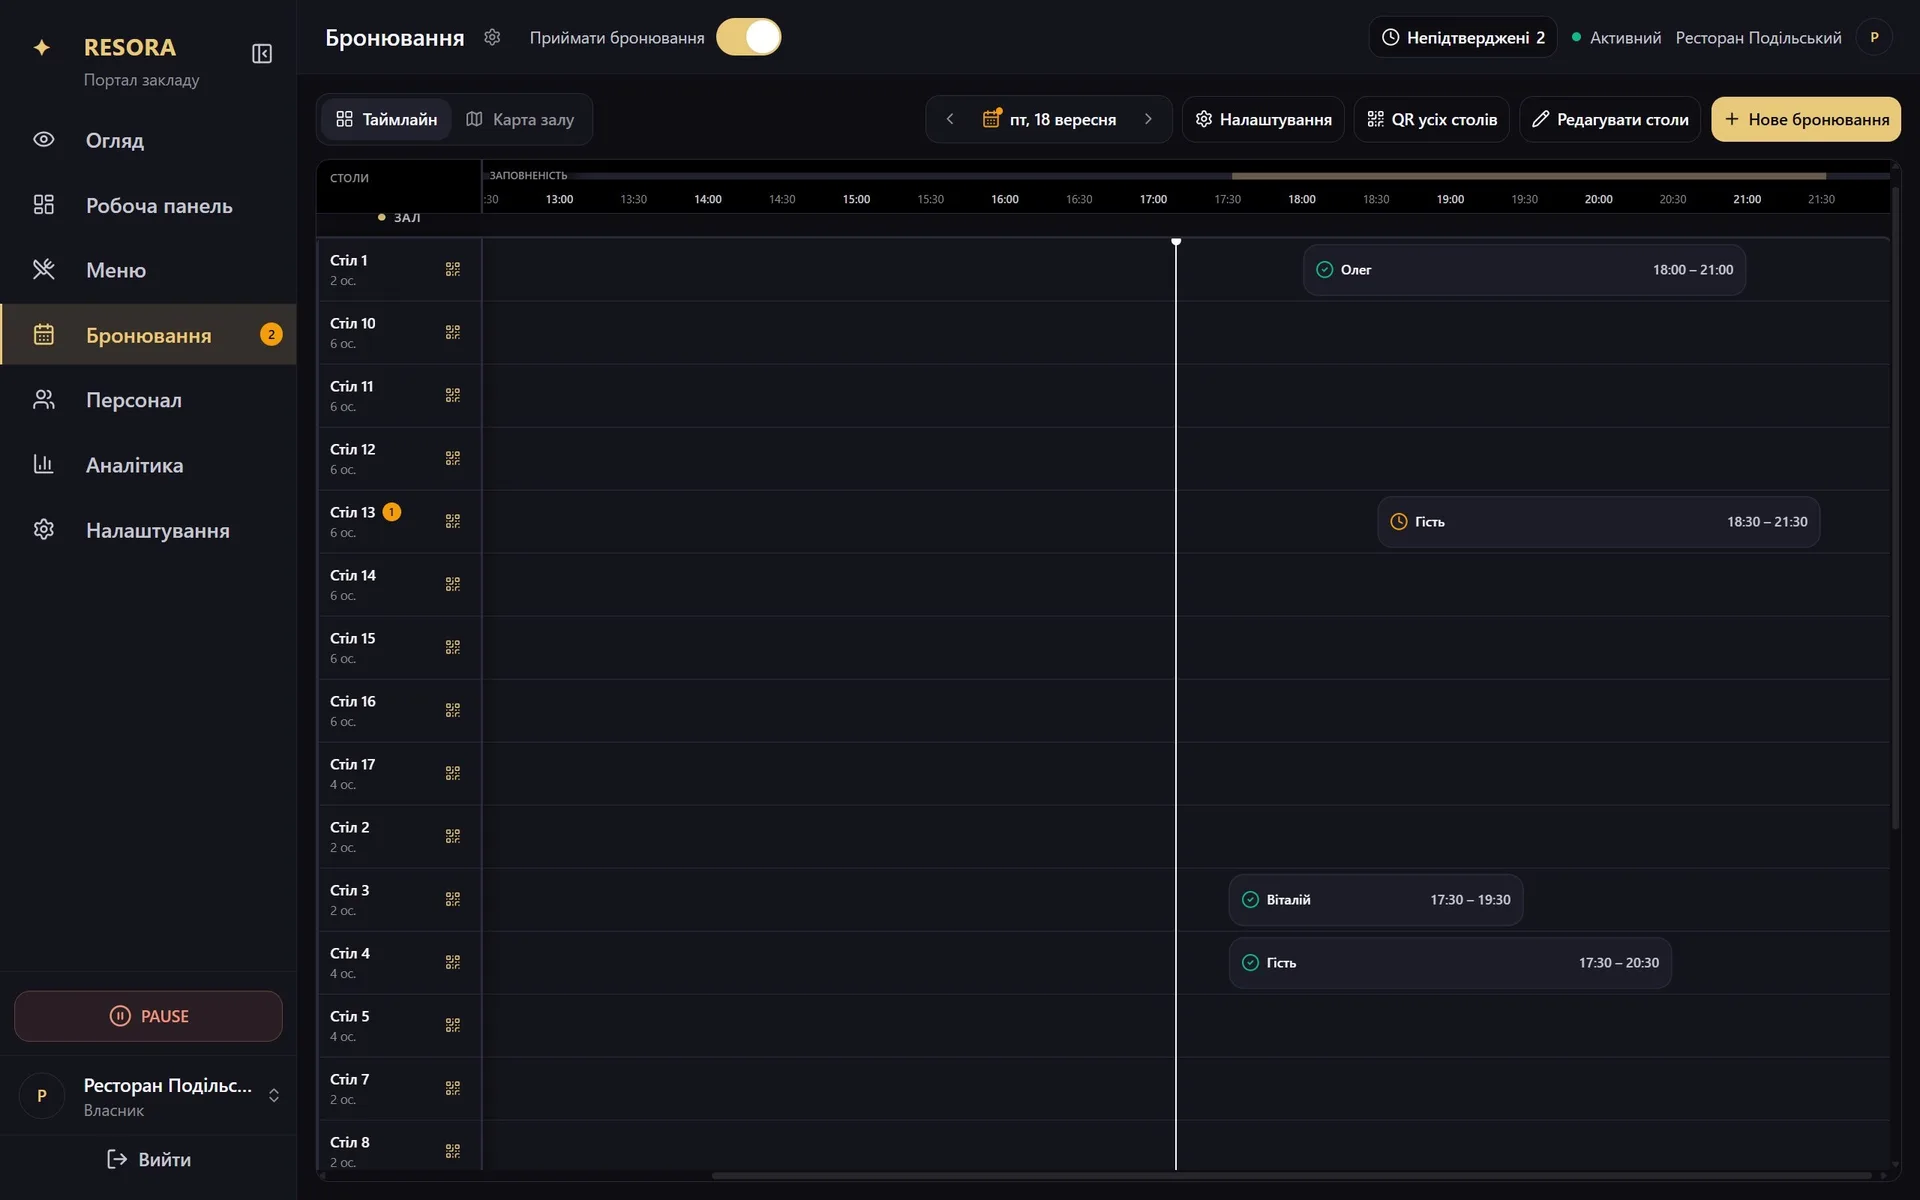Click the current time marker handle
Viewport: 1920px width, 1200px height.
point(1176,242)
